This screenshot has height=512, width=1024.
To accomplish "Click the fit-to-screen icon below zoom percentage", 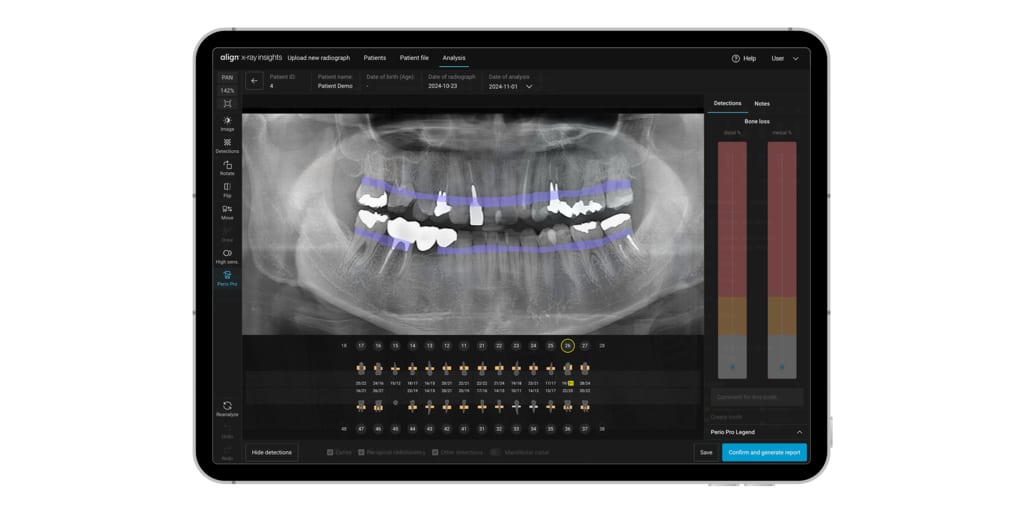I will click(x=227, y=104).
